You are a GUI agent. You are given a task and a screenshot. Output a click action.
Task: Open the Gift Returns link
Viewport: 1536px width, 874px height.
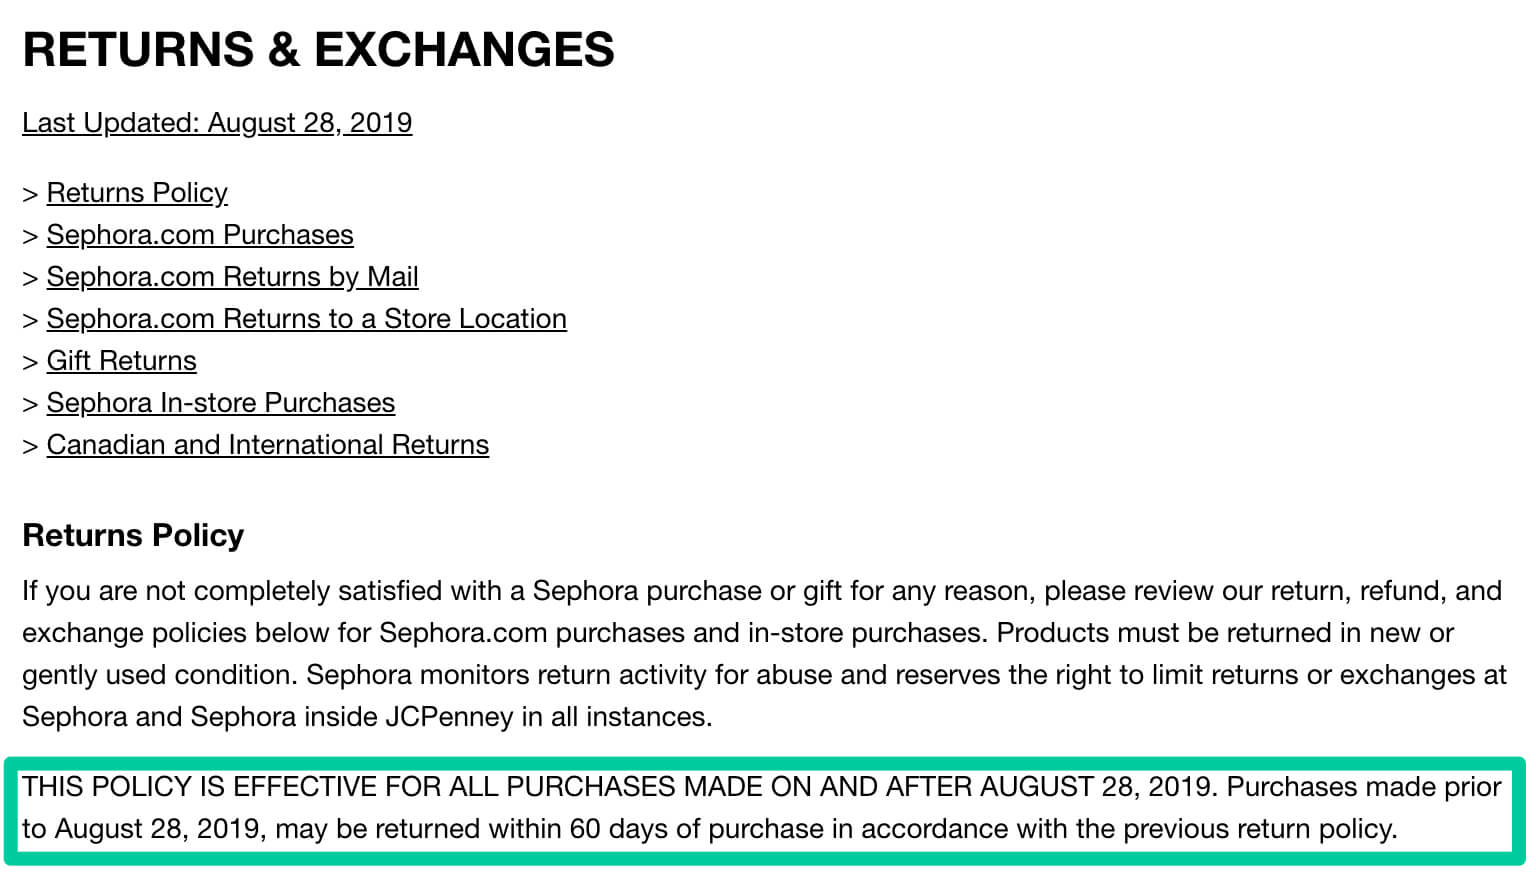pos(121,360)
